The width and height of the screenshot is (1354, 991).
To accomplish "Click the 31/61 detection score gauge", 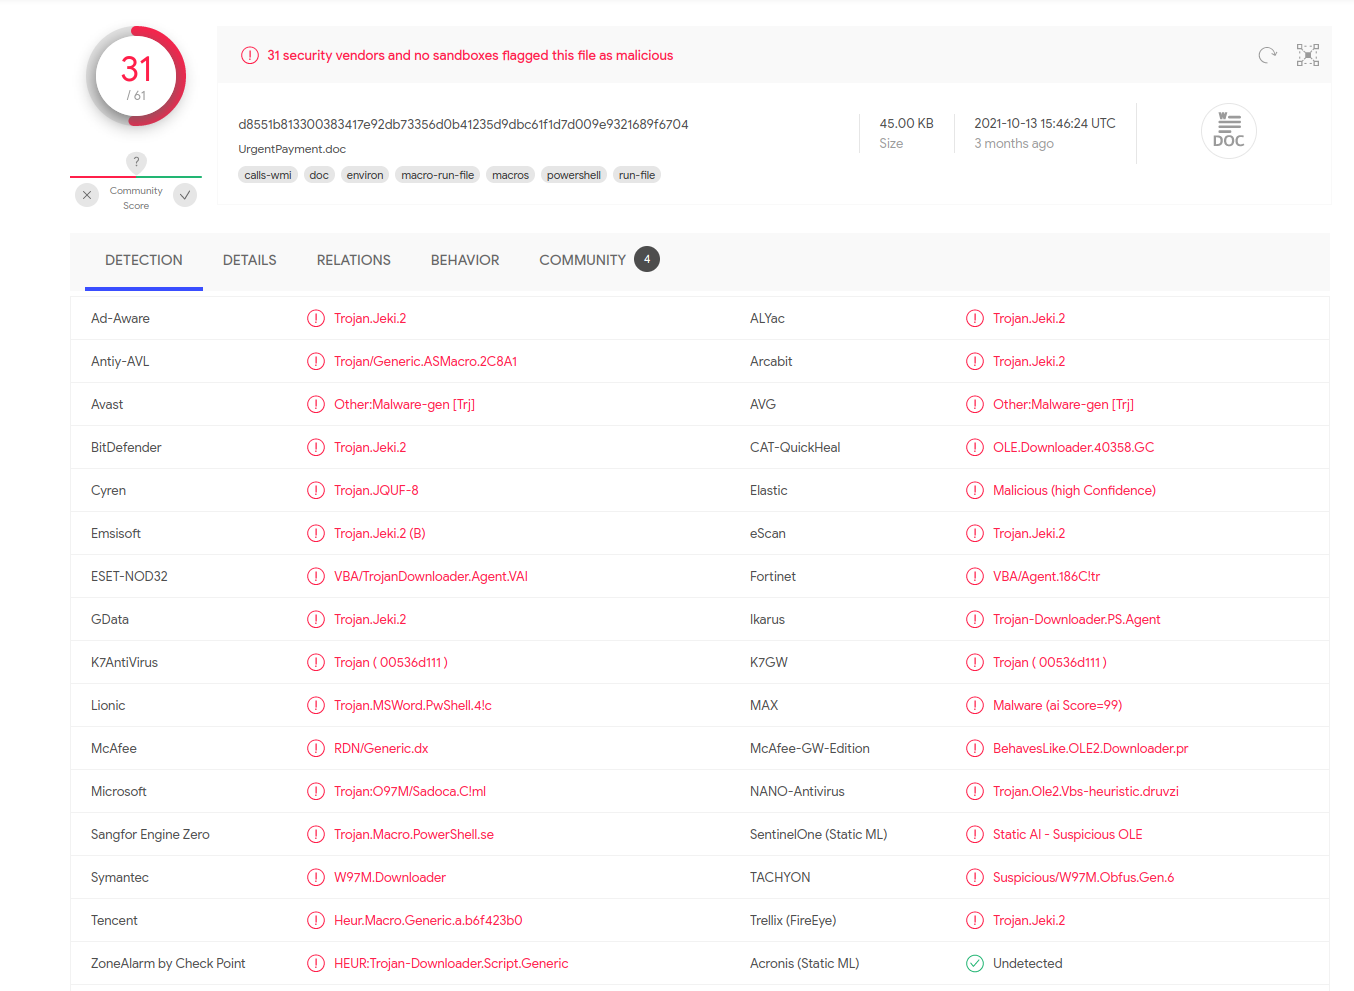I will coord(136,77).
